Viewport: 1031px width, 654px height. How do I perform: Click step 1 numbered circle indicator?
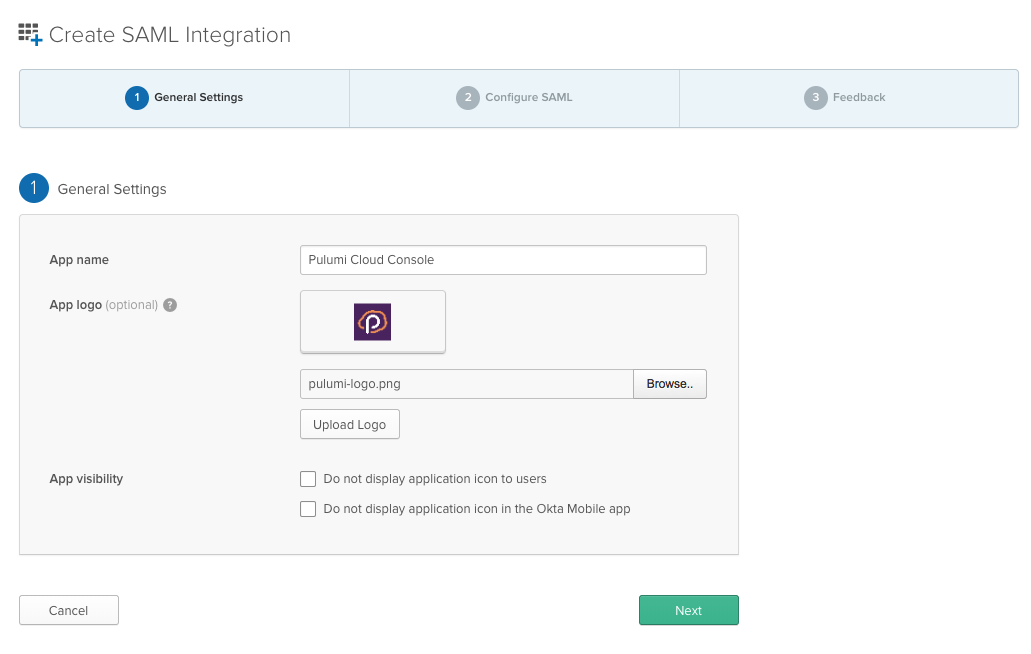click(136, 97)
